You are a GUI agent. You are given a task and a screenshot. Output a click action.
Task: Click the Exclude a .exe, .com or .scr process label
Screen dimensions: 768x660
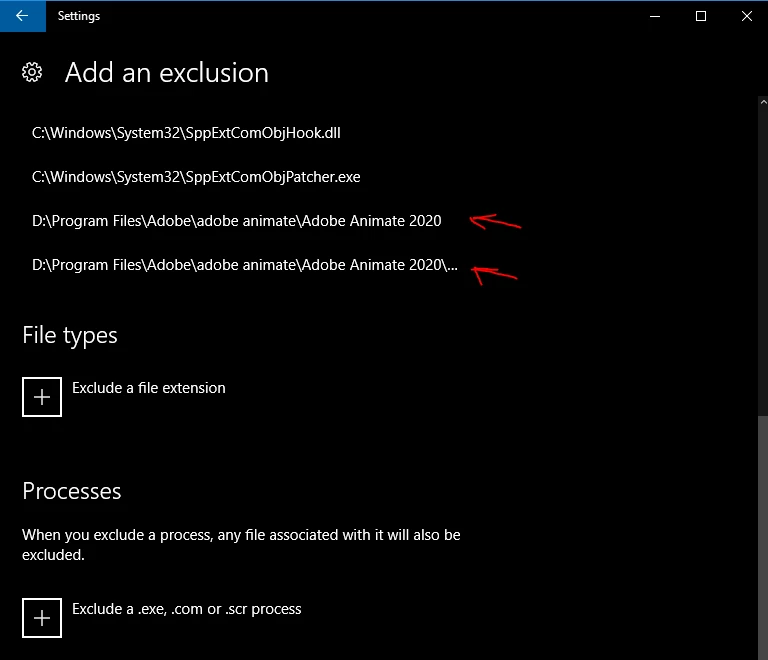tap(187, 609)
